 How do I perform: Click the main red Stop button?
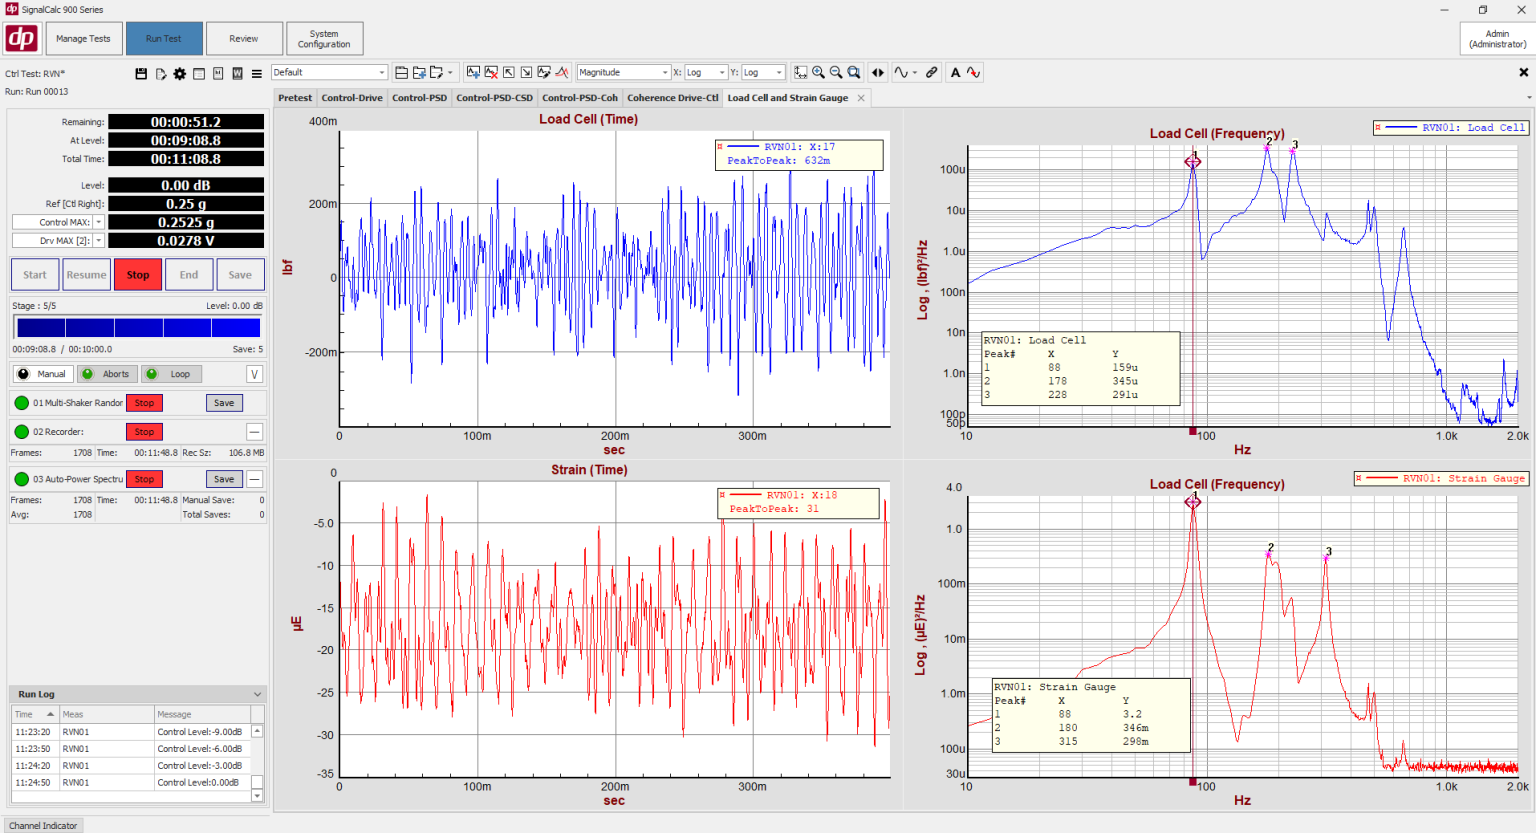[x=138, y=275]
